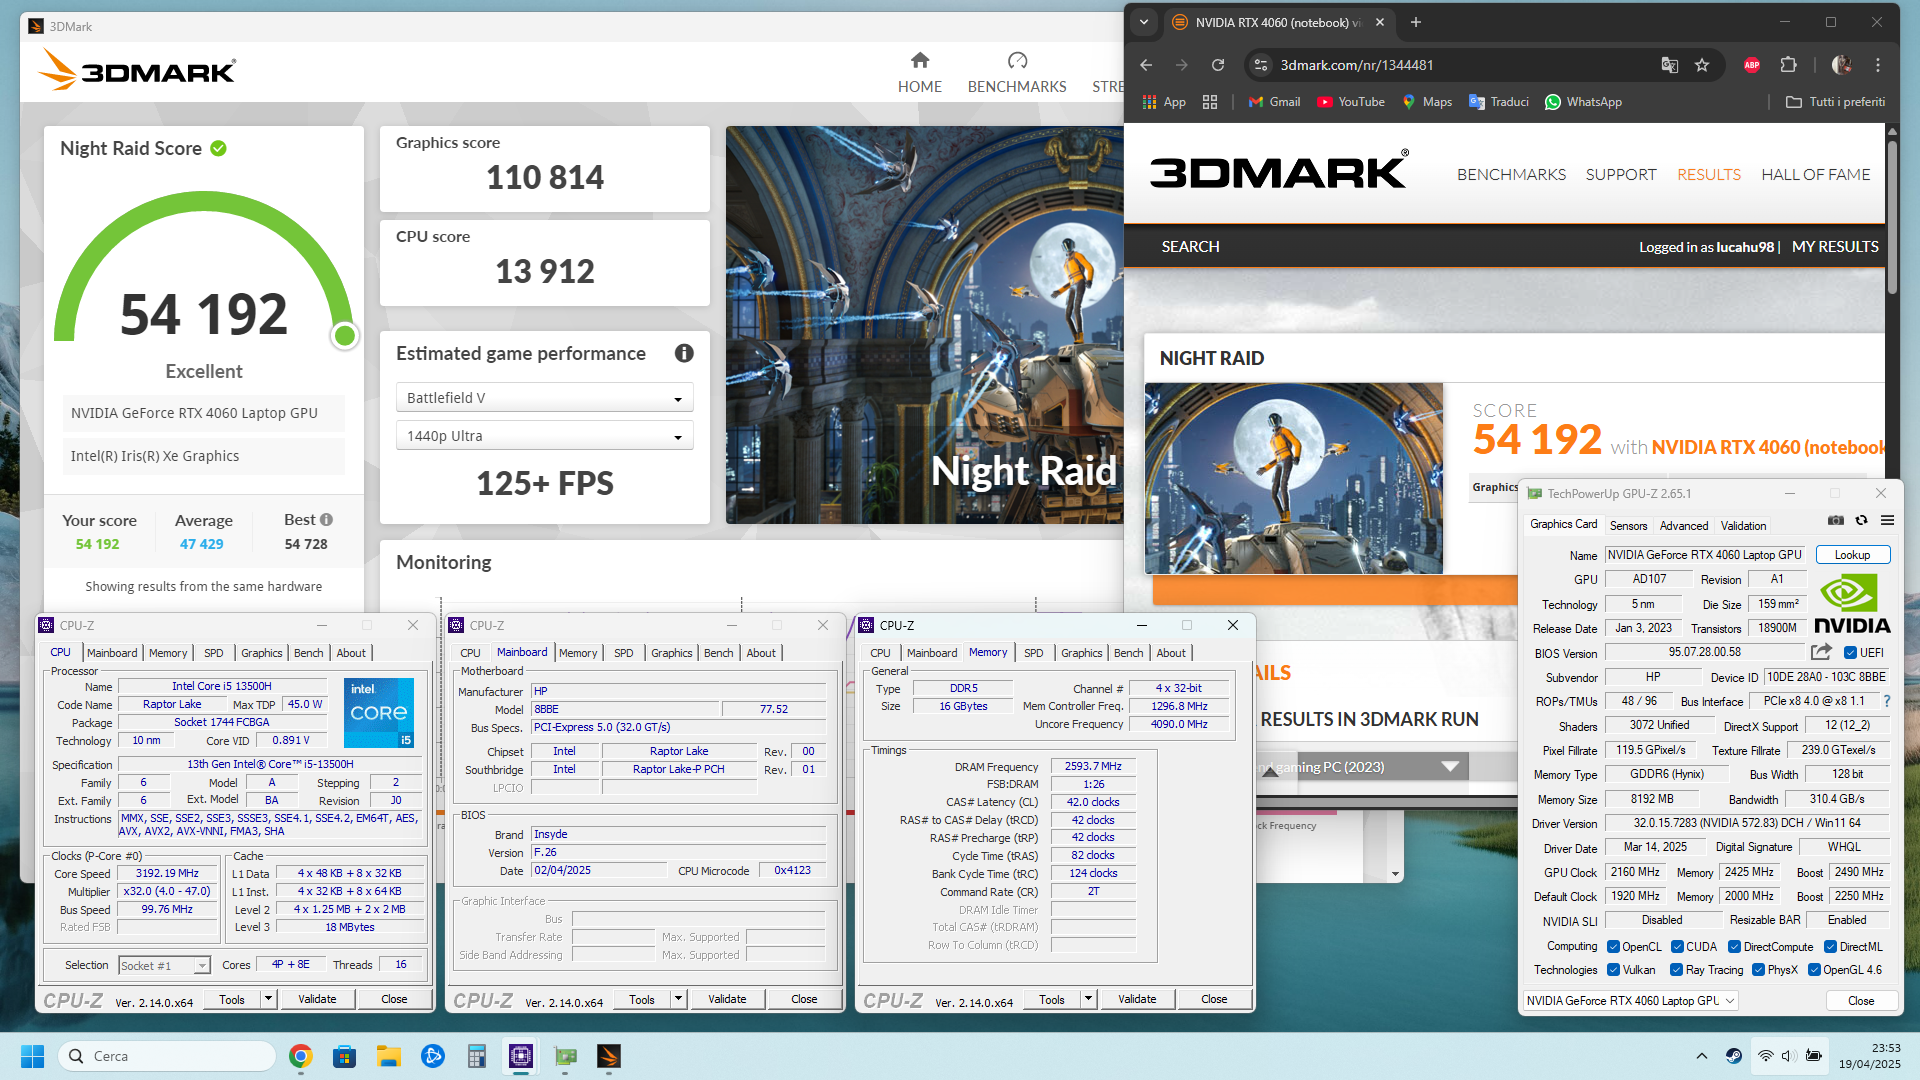Click the info icon beside Estimated game performance
Screen dimensions: 1920x1080
click(x=684, y=353)
